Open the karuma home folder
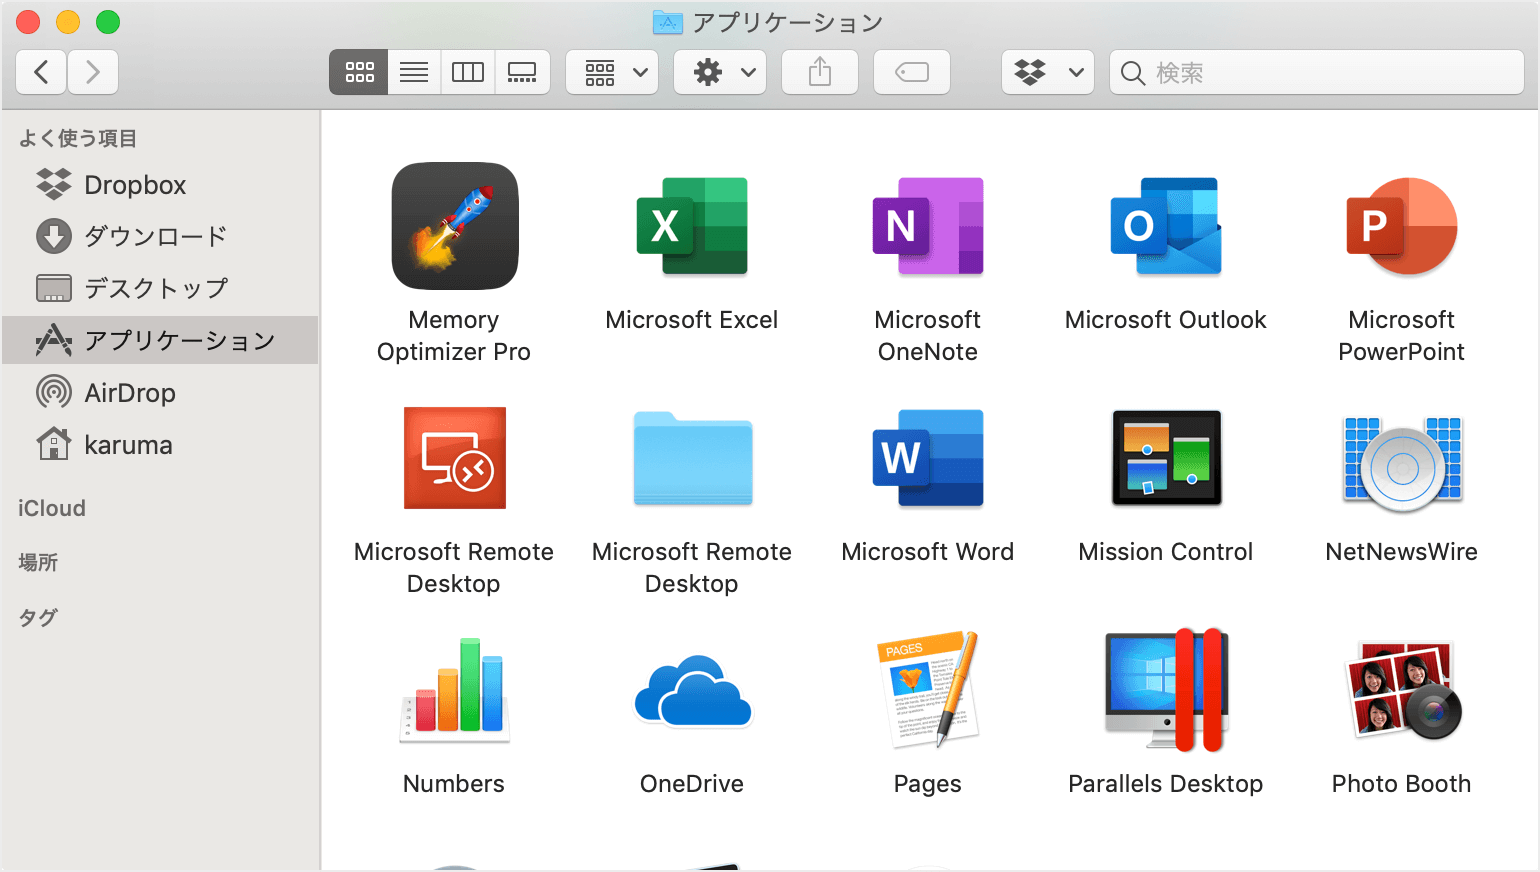Image resolution: width=1540 pixels, height=872 pixels. click(x=160, y=444)
